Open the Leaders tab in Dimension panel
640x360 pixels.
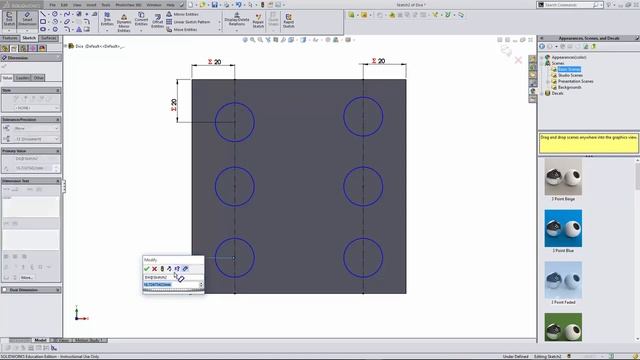(22, 78)
